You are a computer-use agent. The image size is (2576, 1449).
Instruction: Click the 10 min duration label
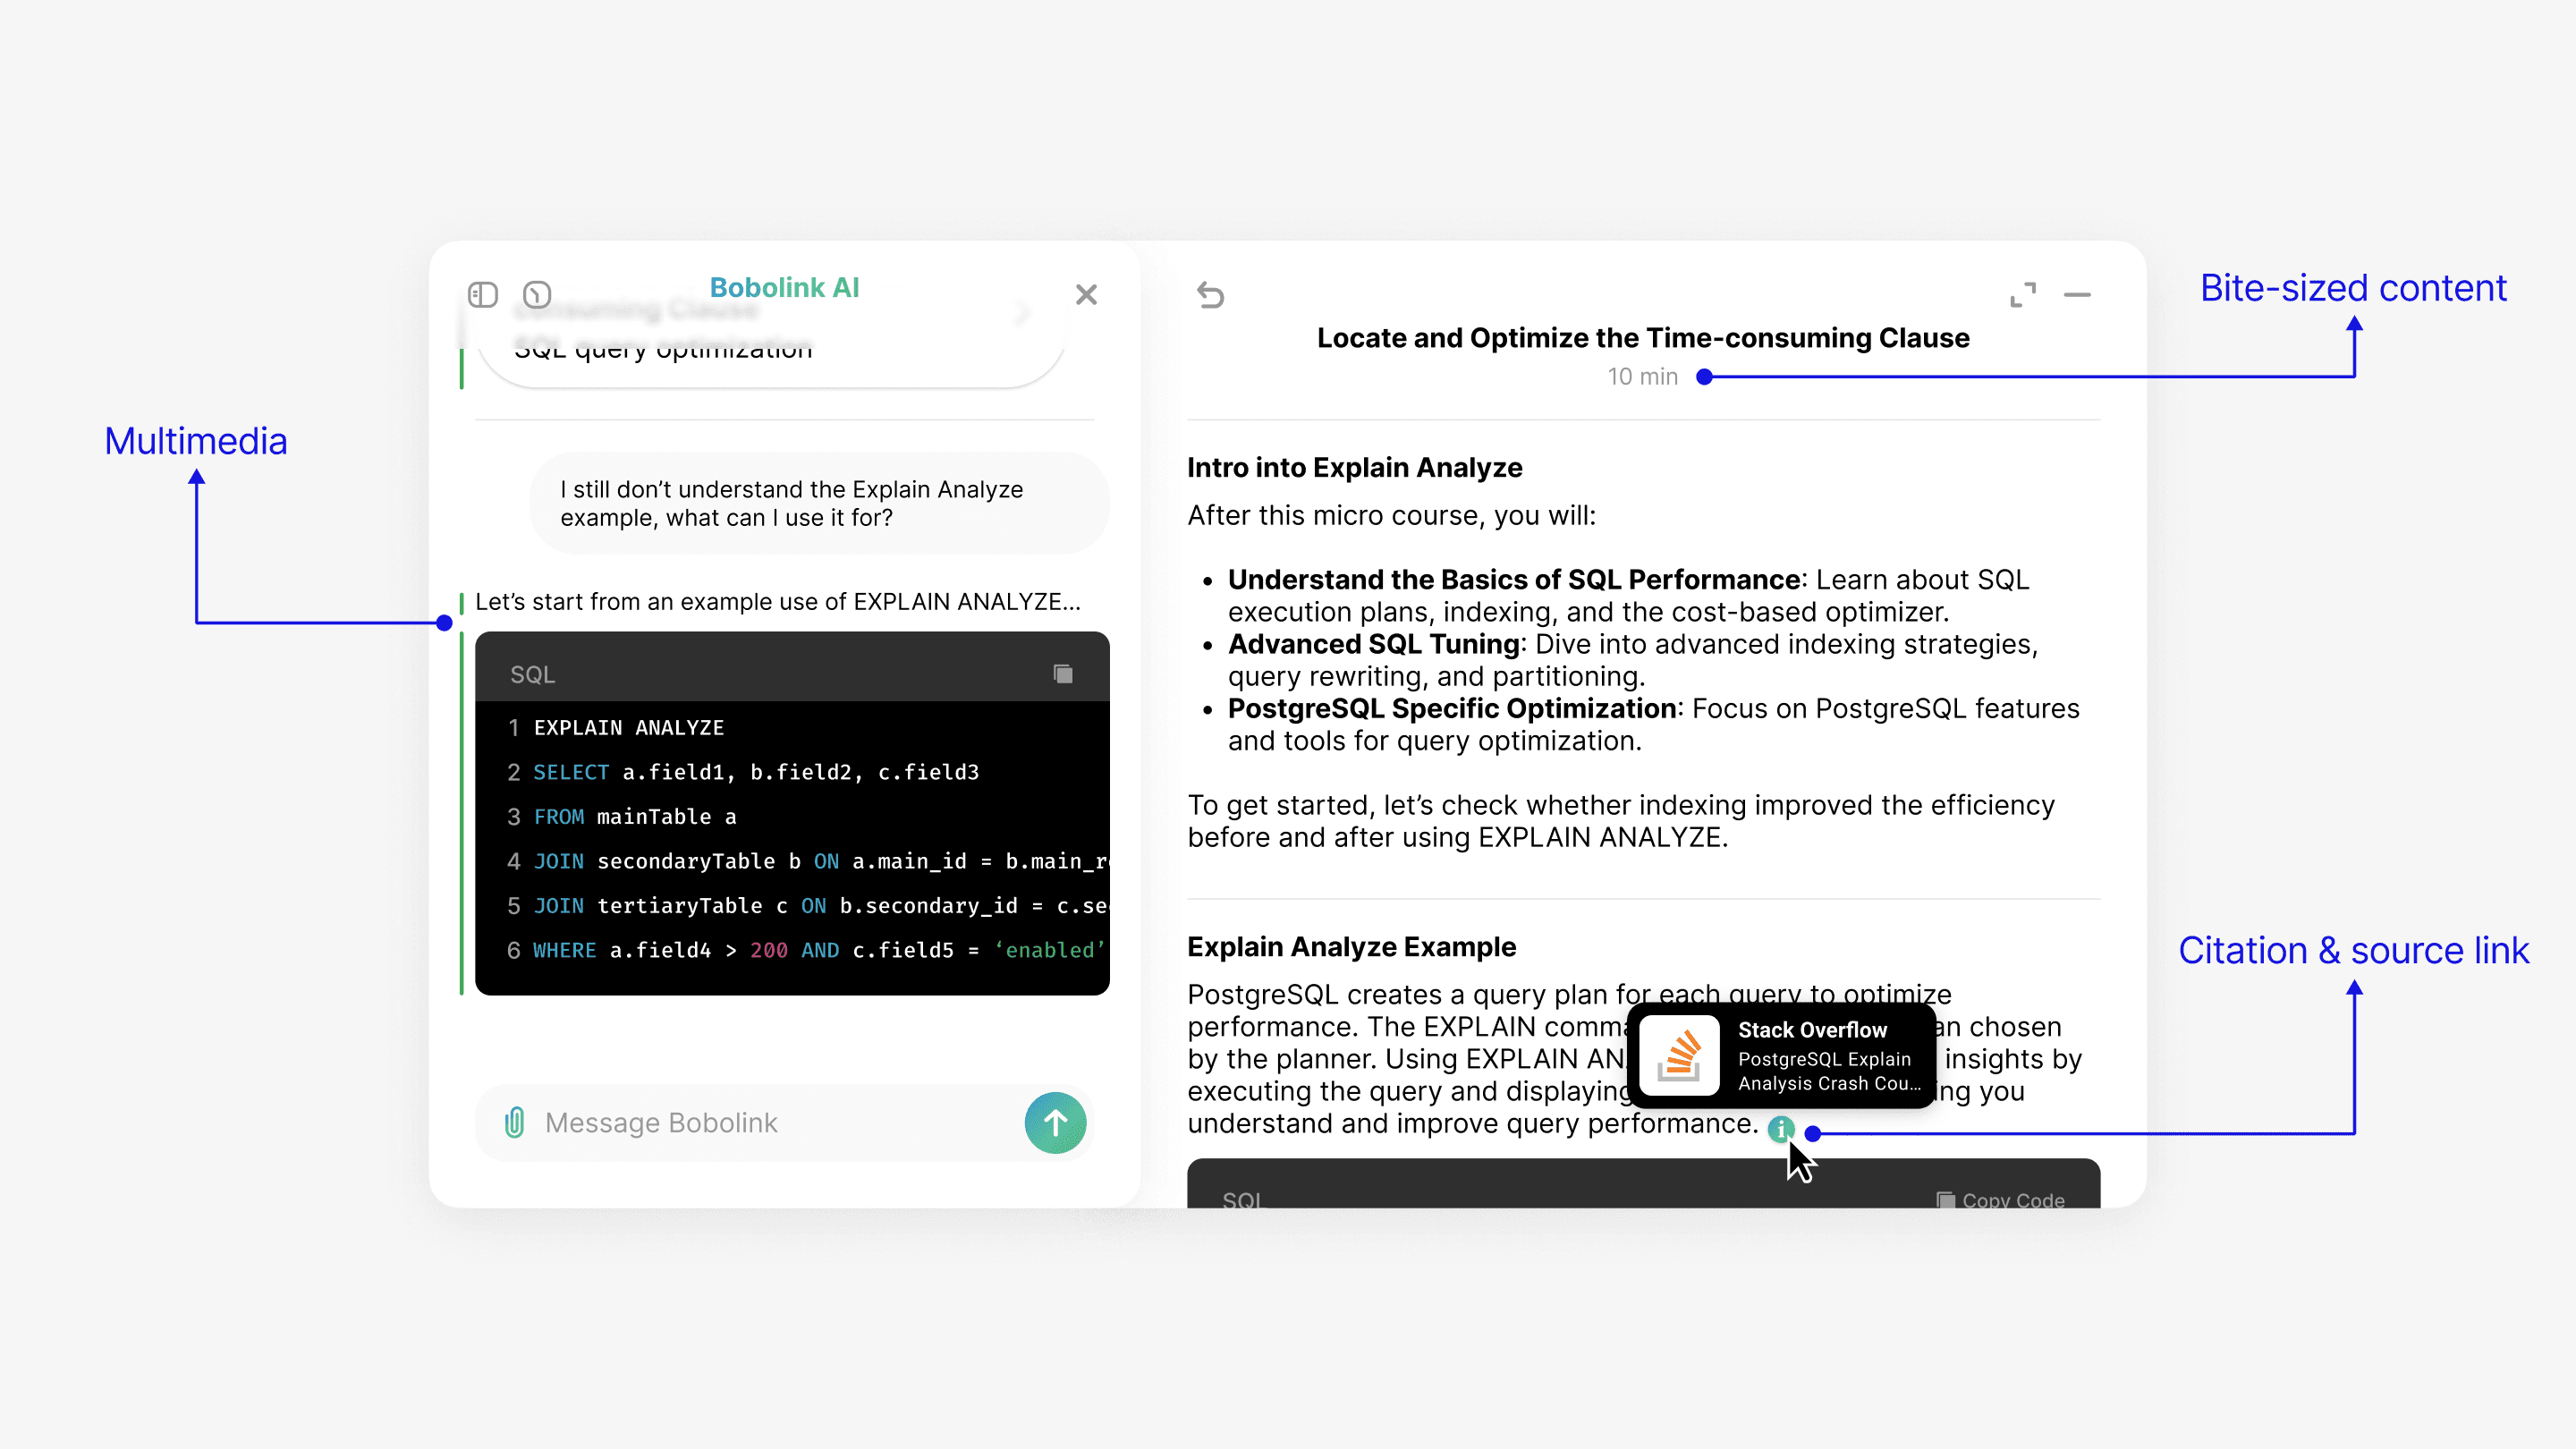(x=1642, y=377)
